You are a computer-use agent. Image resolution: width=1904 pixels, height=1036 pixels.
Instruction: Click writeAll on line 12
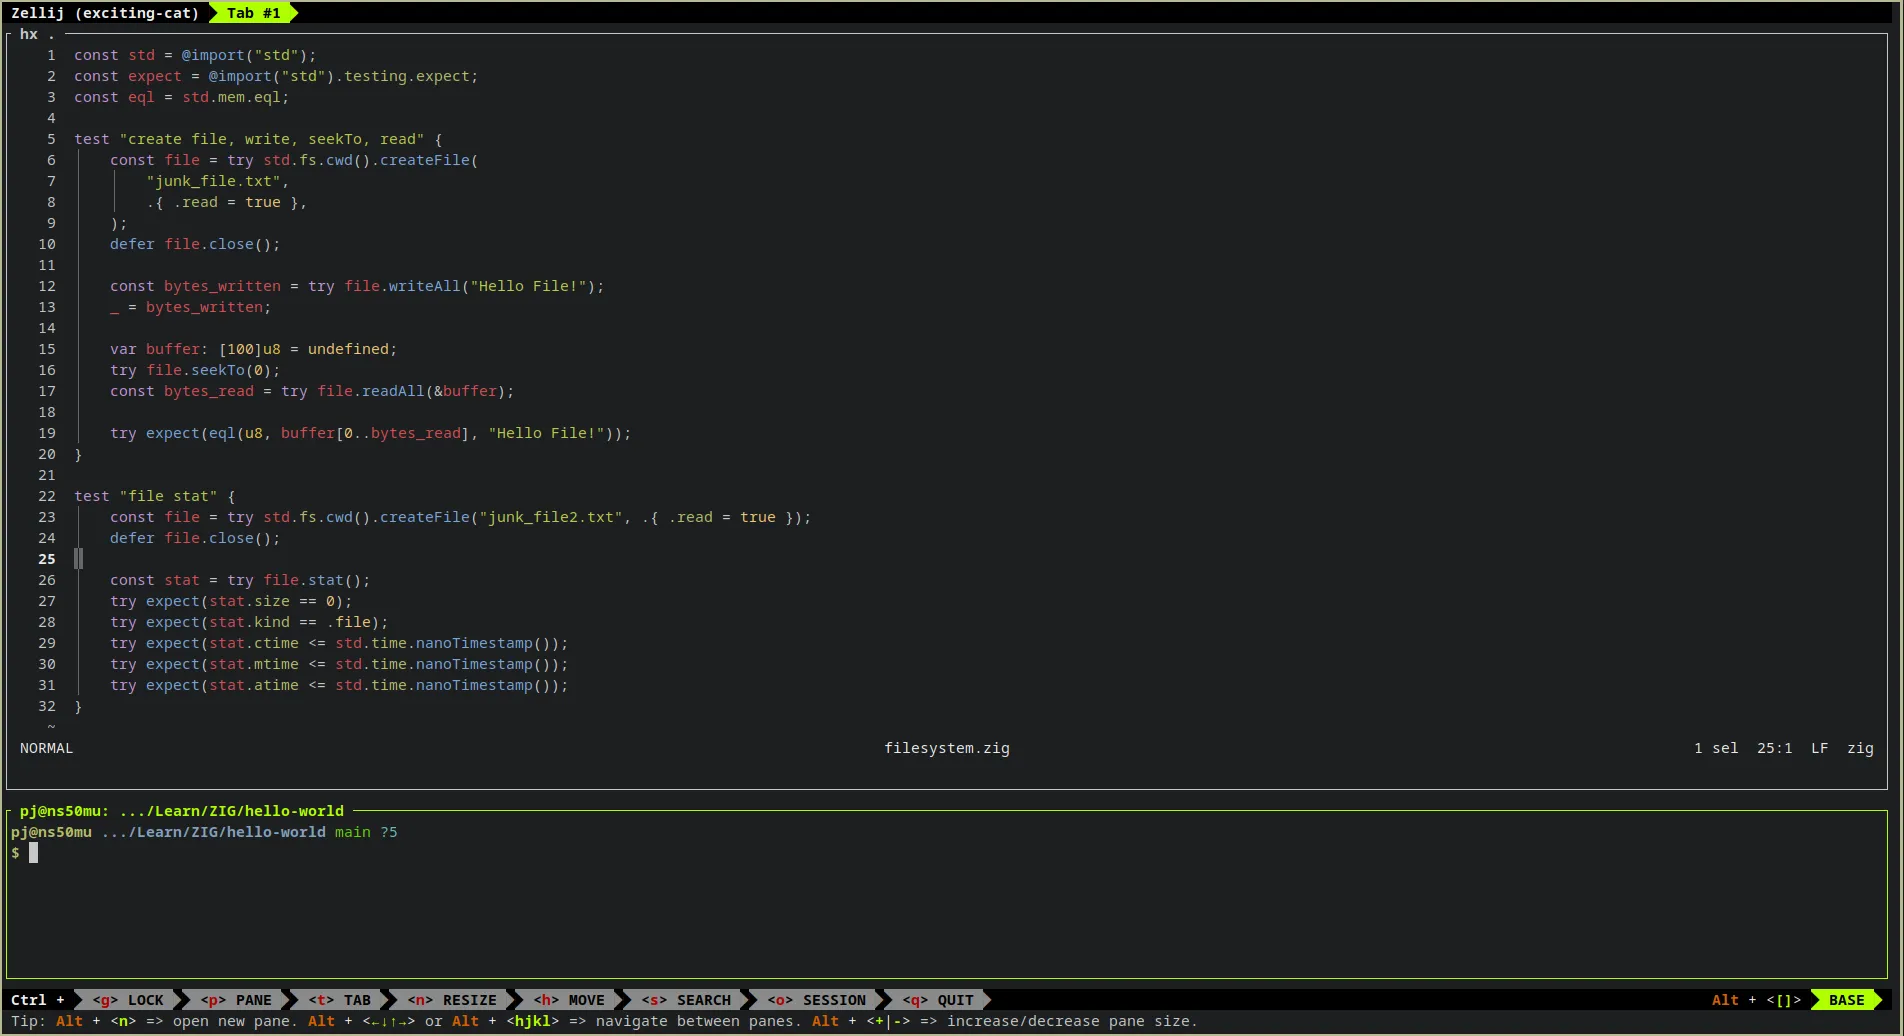tap(425, 286)
